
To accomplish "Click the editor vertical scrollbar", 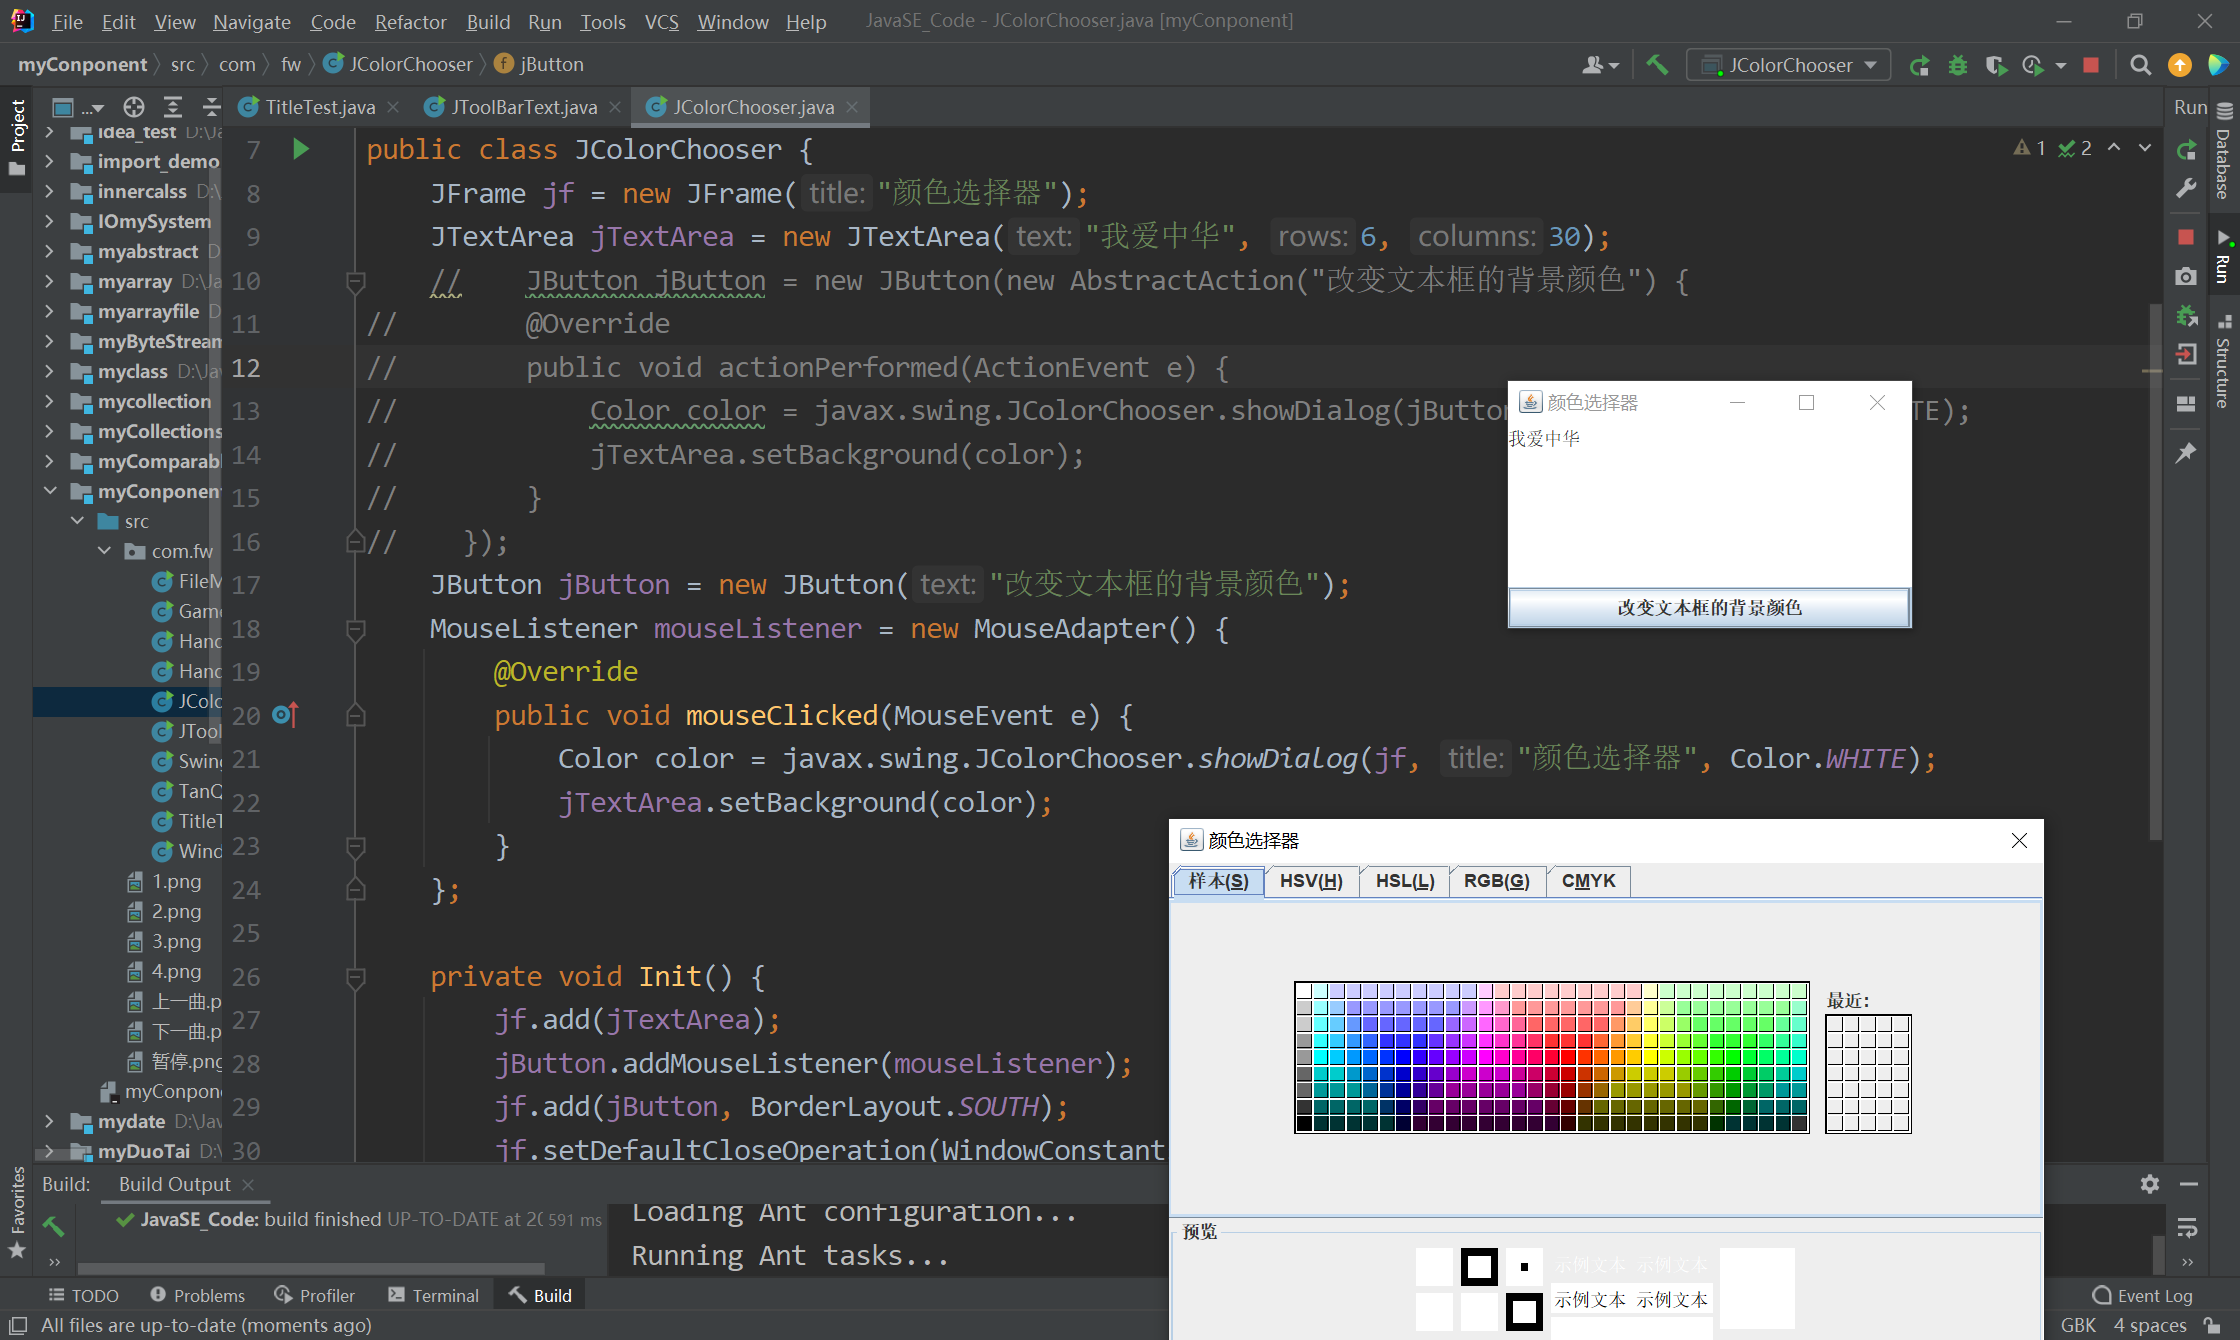I will coord(2155,570).
